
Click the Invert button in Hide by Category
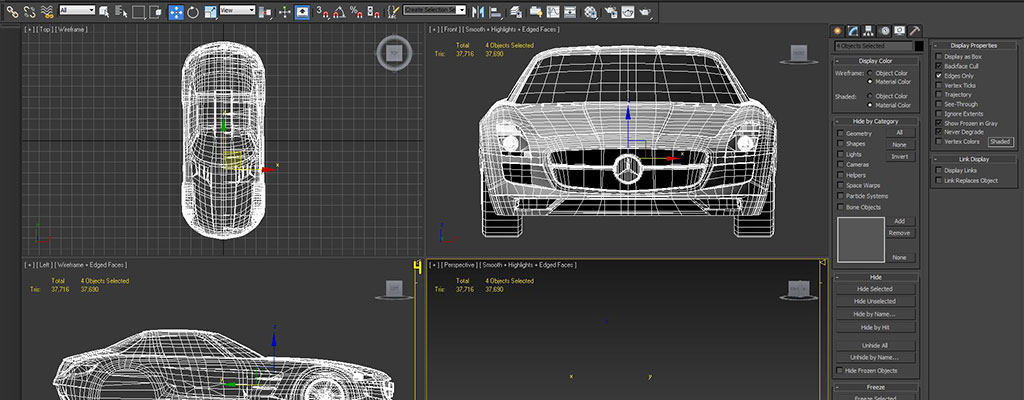pyautogui.click(x=900, y=157)
